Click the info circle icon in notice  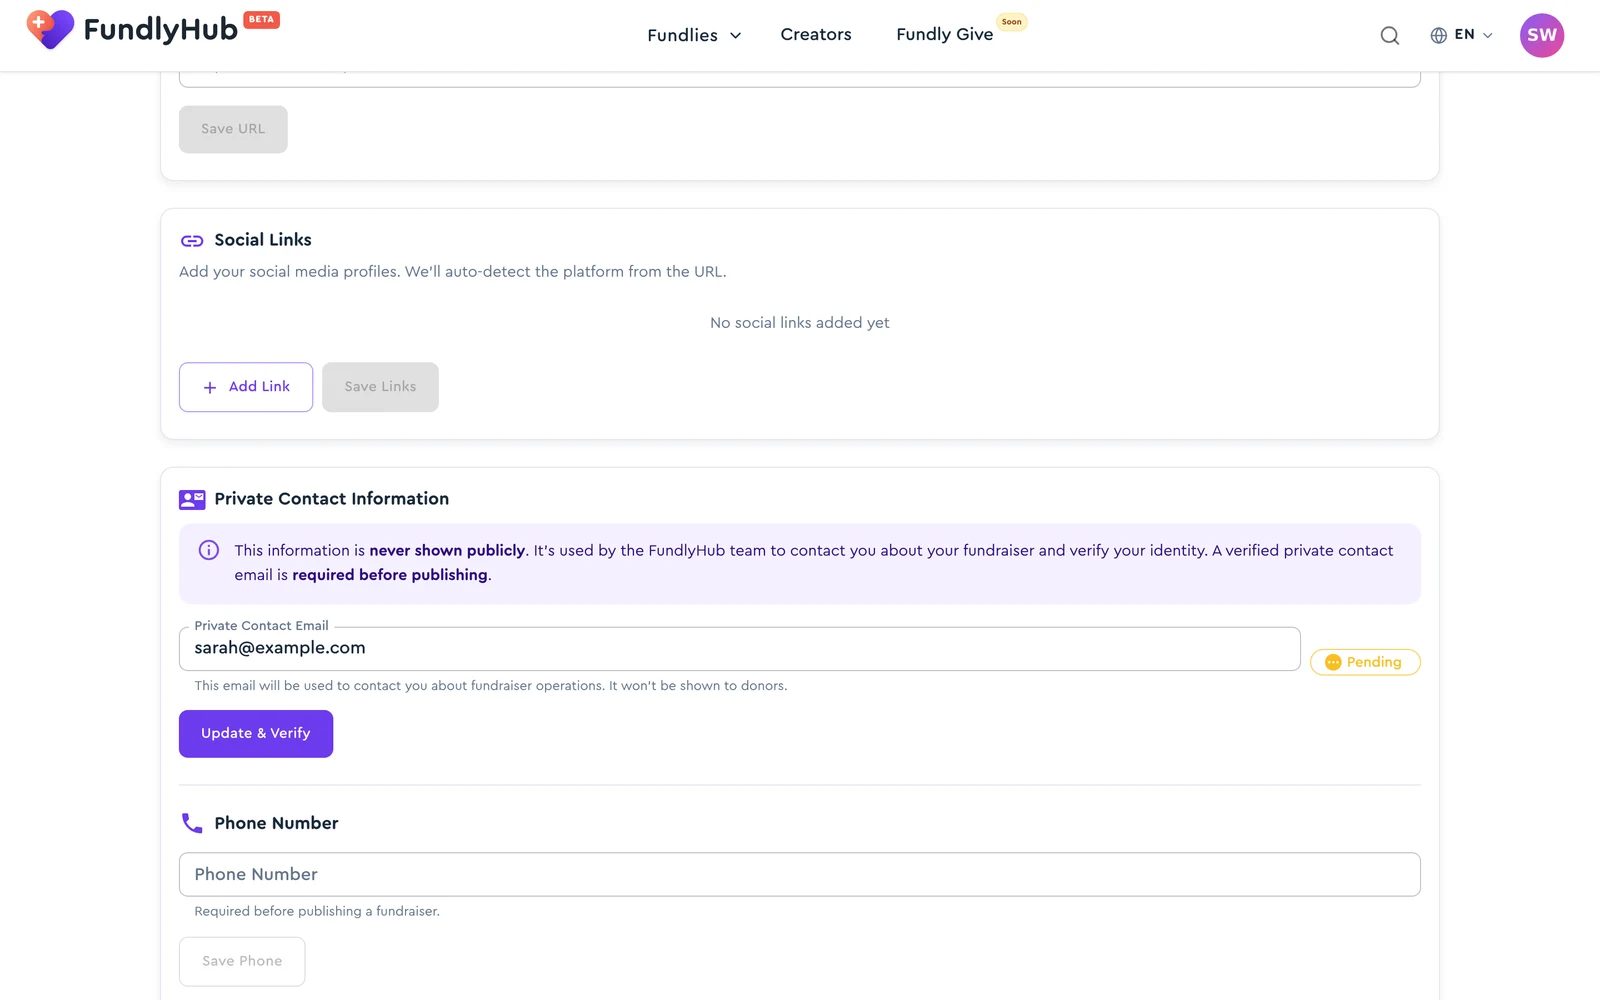point(209,550)
